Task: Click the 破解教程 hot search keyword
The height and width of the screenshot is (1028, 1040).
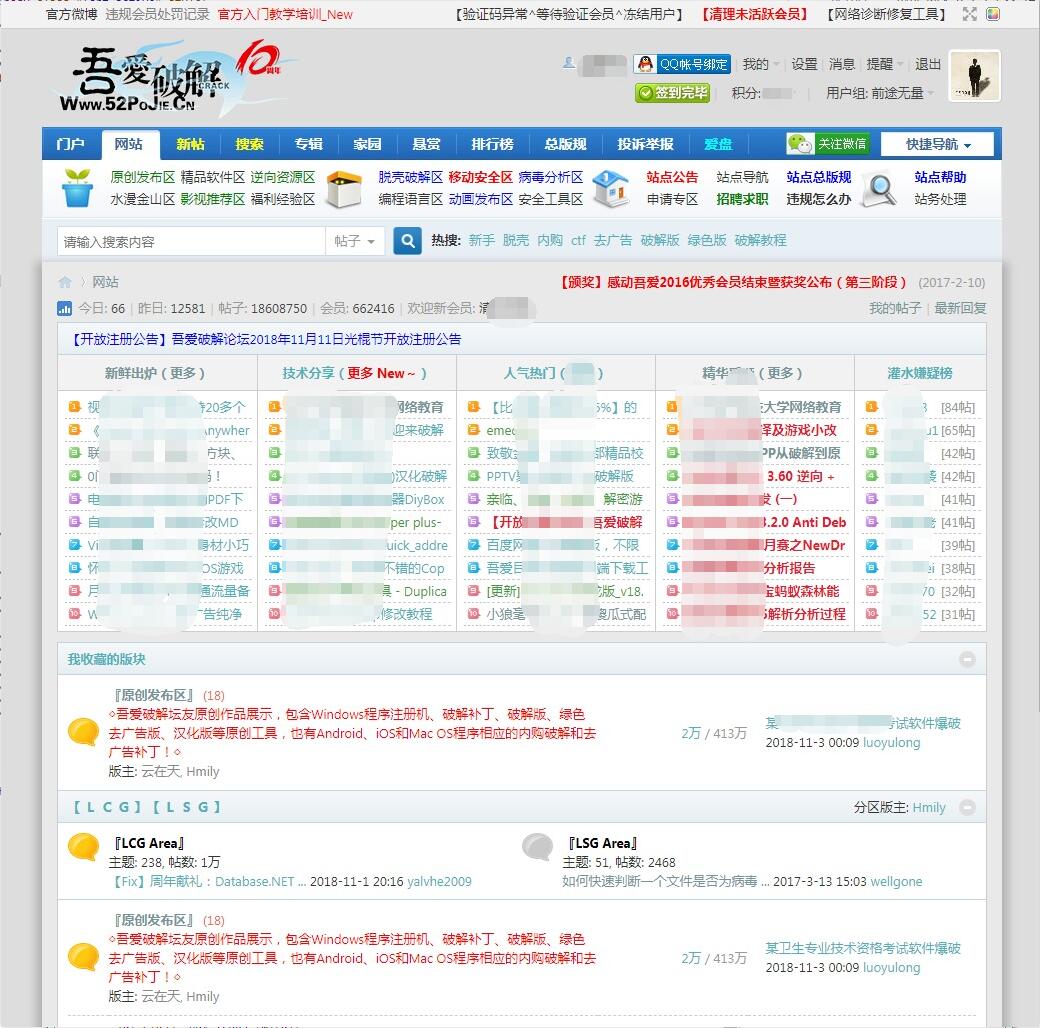Action: (760, 240)
